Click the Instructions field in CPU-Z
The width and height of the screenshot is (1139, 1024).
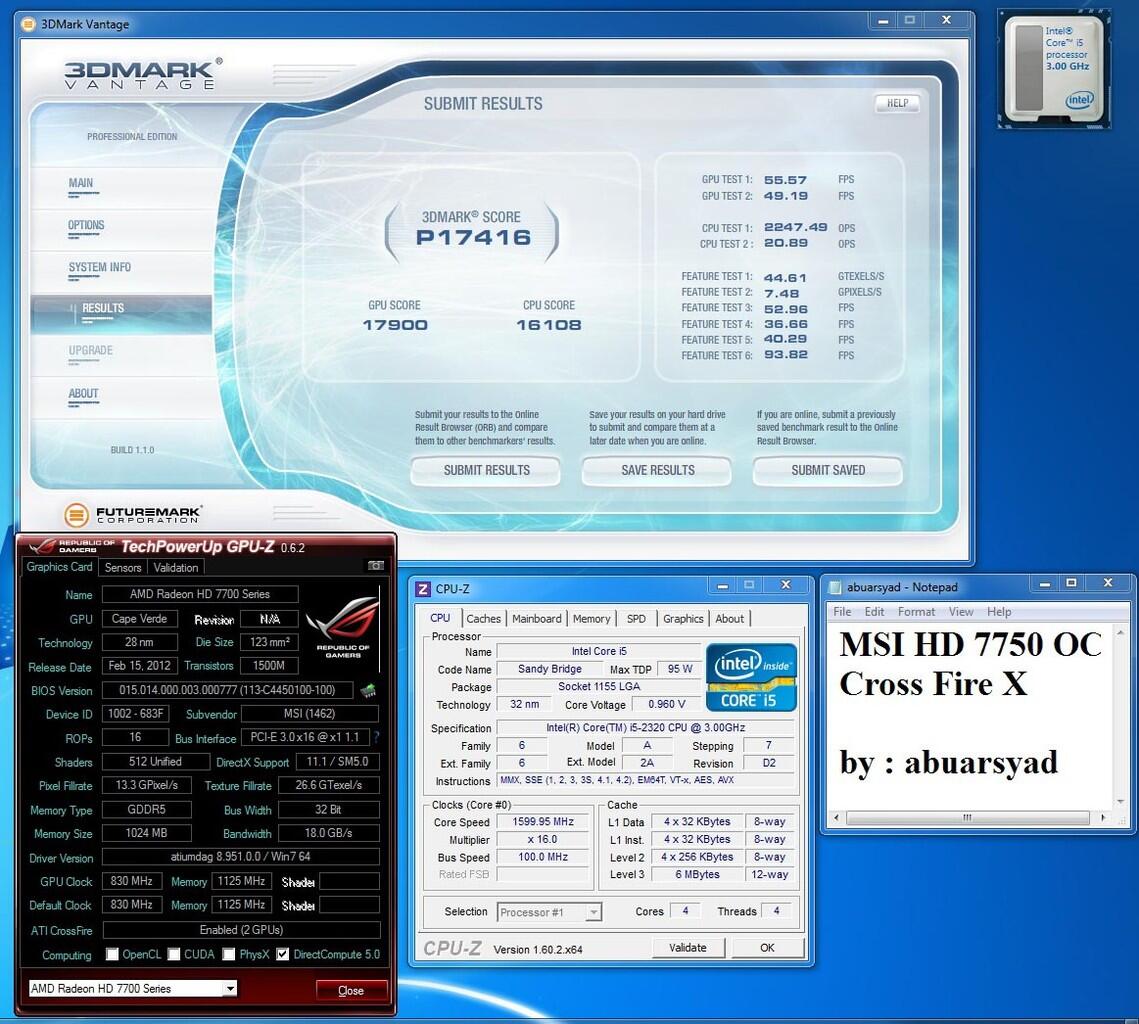[x=645, y=780]
